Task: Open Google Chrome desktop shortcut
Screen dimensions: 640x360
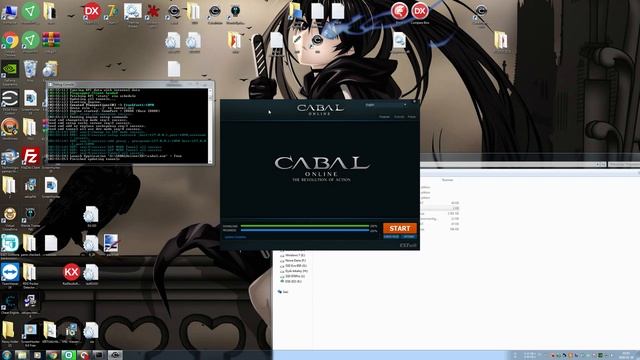Action: (10, 41)
